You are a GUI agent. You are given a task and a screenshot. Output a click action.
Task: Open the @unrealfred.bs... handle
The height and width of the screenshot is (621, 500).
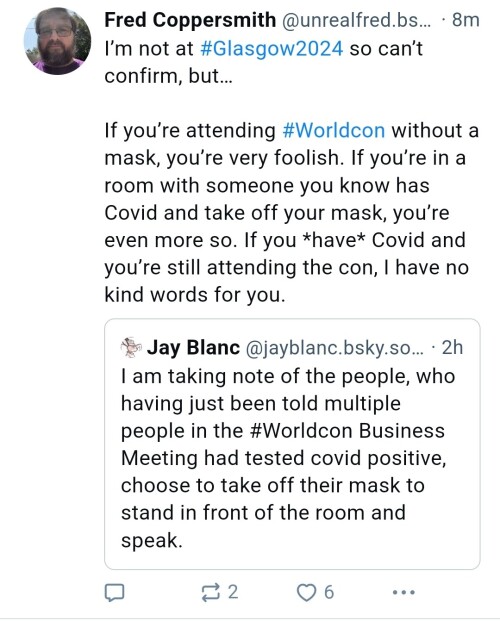355,20
